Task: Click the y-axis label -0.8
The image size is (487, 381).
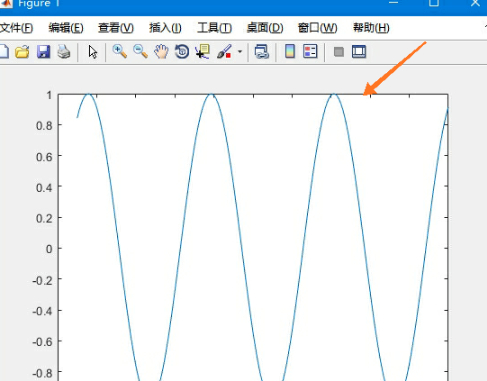Action: coord(43,373)
